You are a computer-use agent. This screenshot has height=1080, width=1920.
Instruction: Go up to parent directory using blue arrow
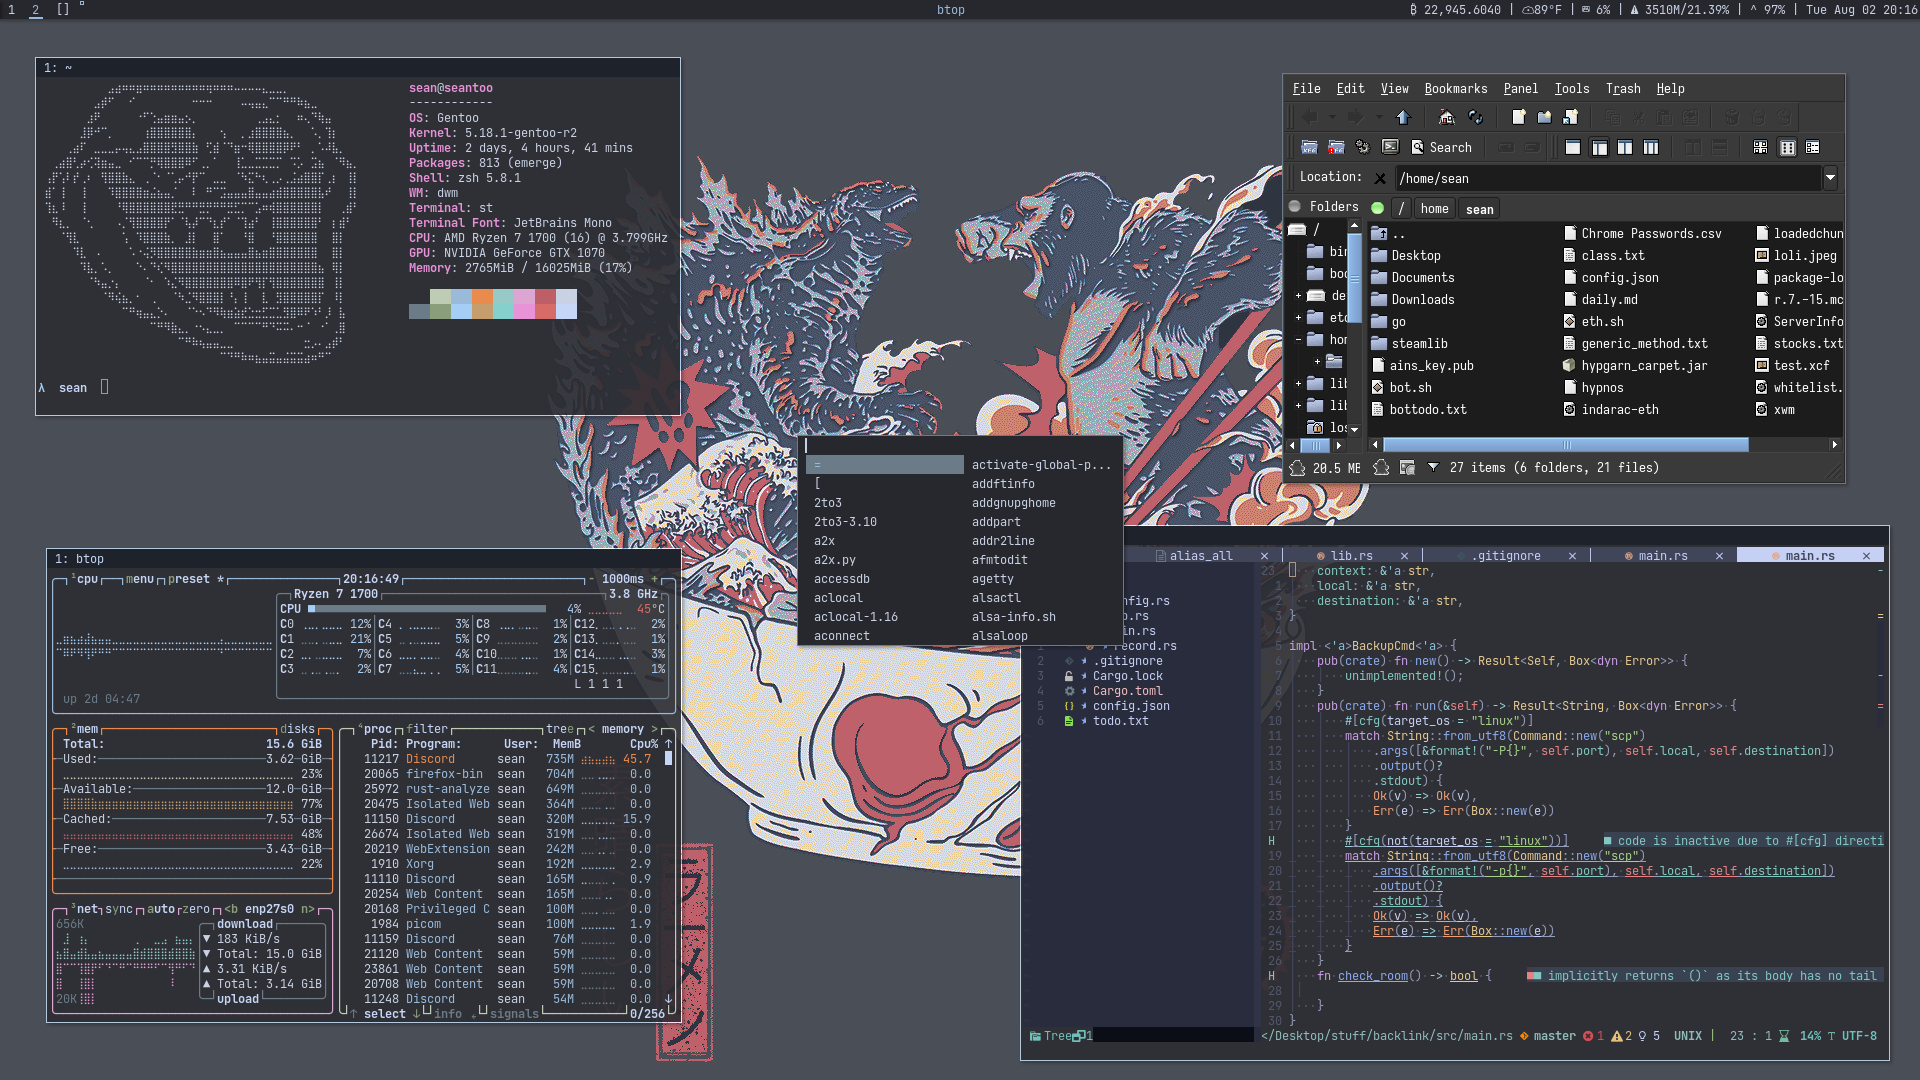click(1404, 117)
